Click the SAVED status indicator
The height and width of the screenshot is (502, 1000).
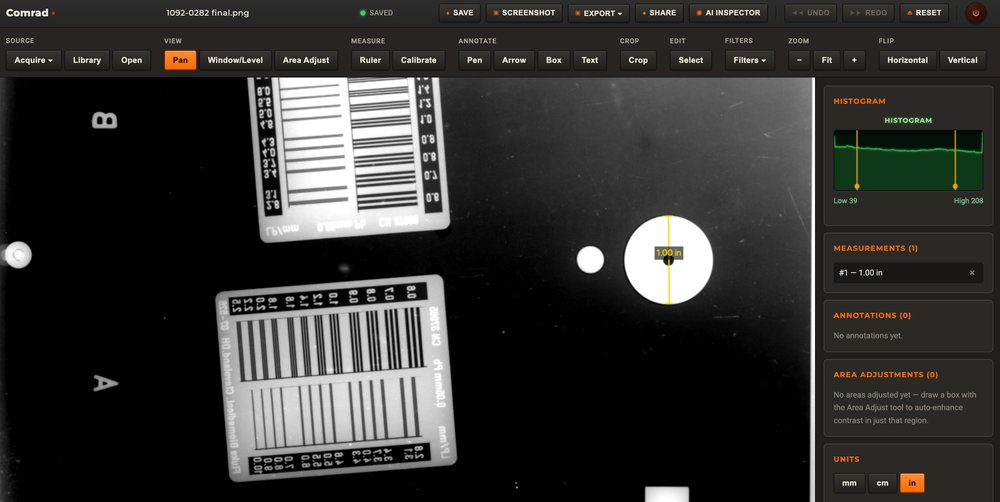point(376,13)
